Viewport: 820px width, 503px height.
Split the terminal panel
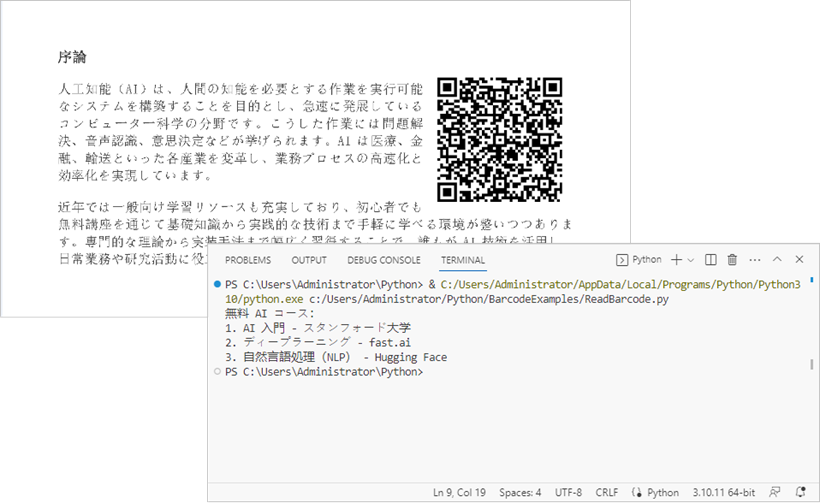pyautogui.click(x=710, y=259)
